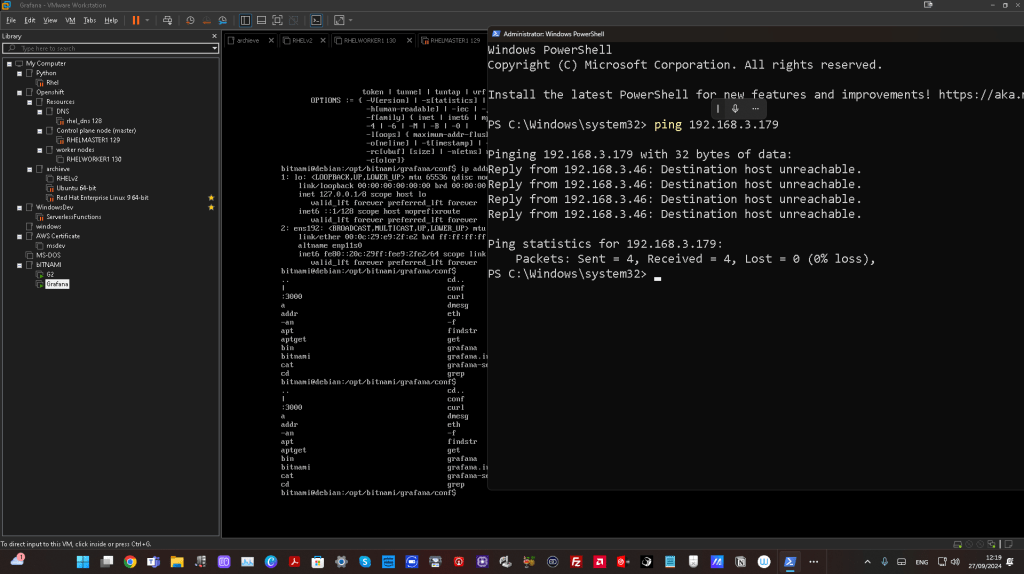The width and height of the screenshot is (1024, 574).
Task: Enter full screen mode from the toolbar
Action: point(278,20)
